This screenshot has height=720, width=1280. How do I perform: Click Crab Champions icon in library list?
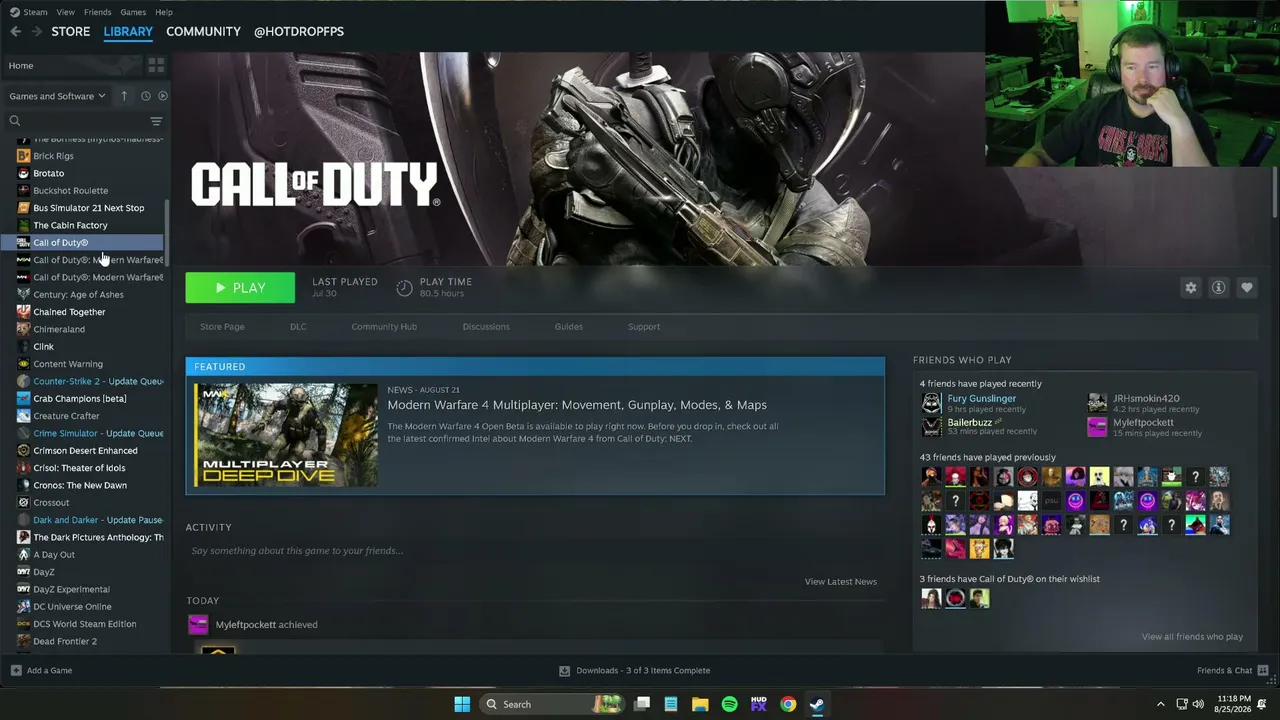click(x=23, y=398)
